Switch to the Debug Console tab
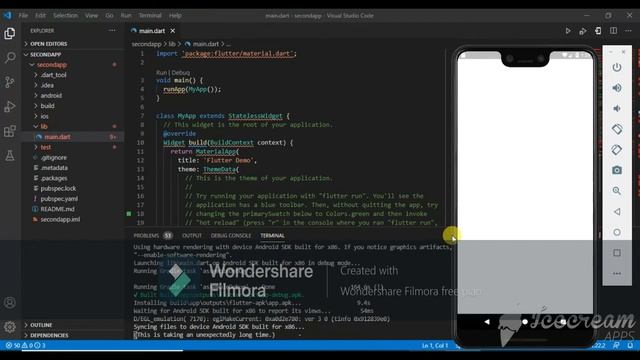 click(x=231, y=236)
